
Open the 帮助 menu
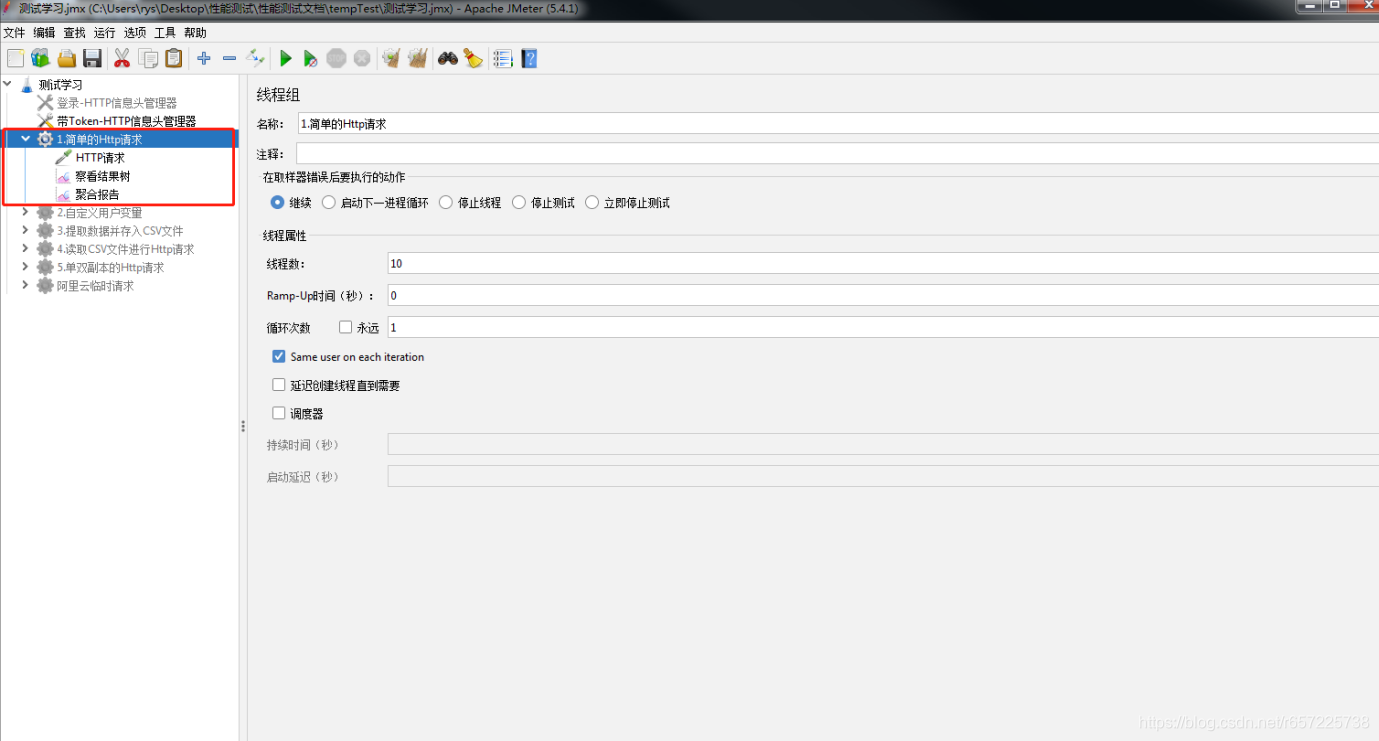click(x=195, y=33)
